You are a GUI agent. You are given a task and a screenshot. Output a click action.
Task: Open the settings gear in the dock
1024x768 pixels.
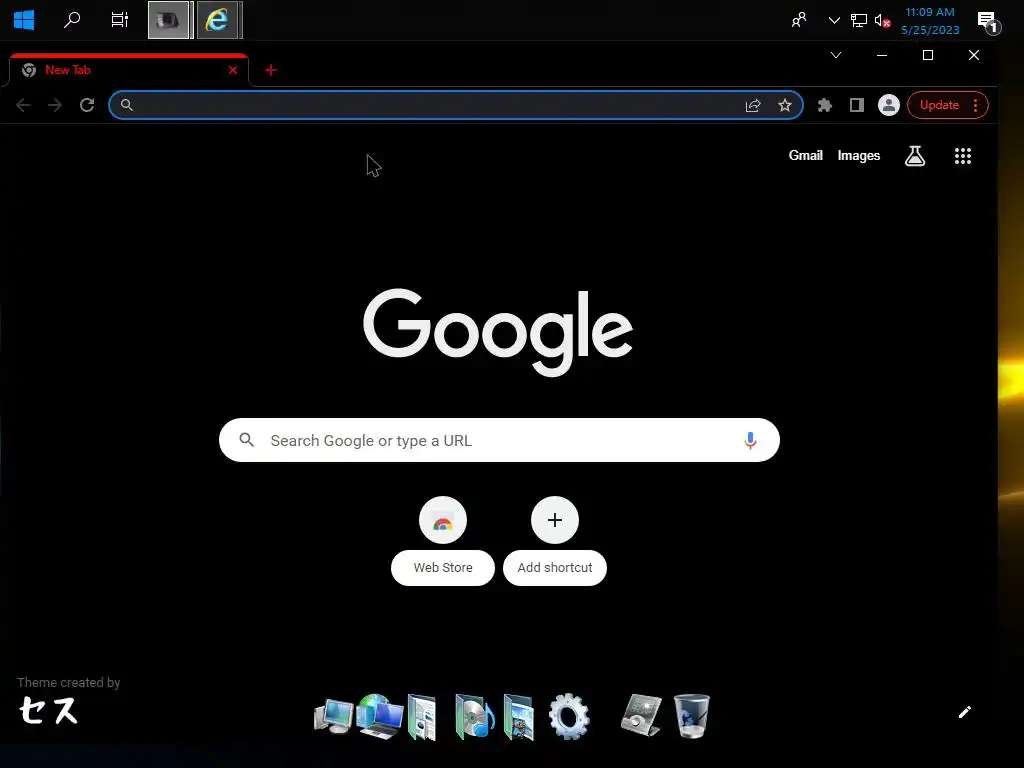tap(569, 716)
